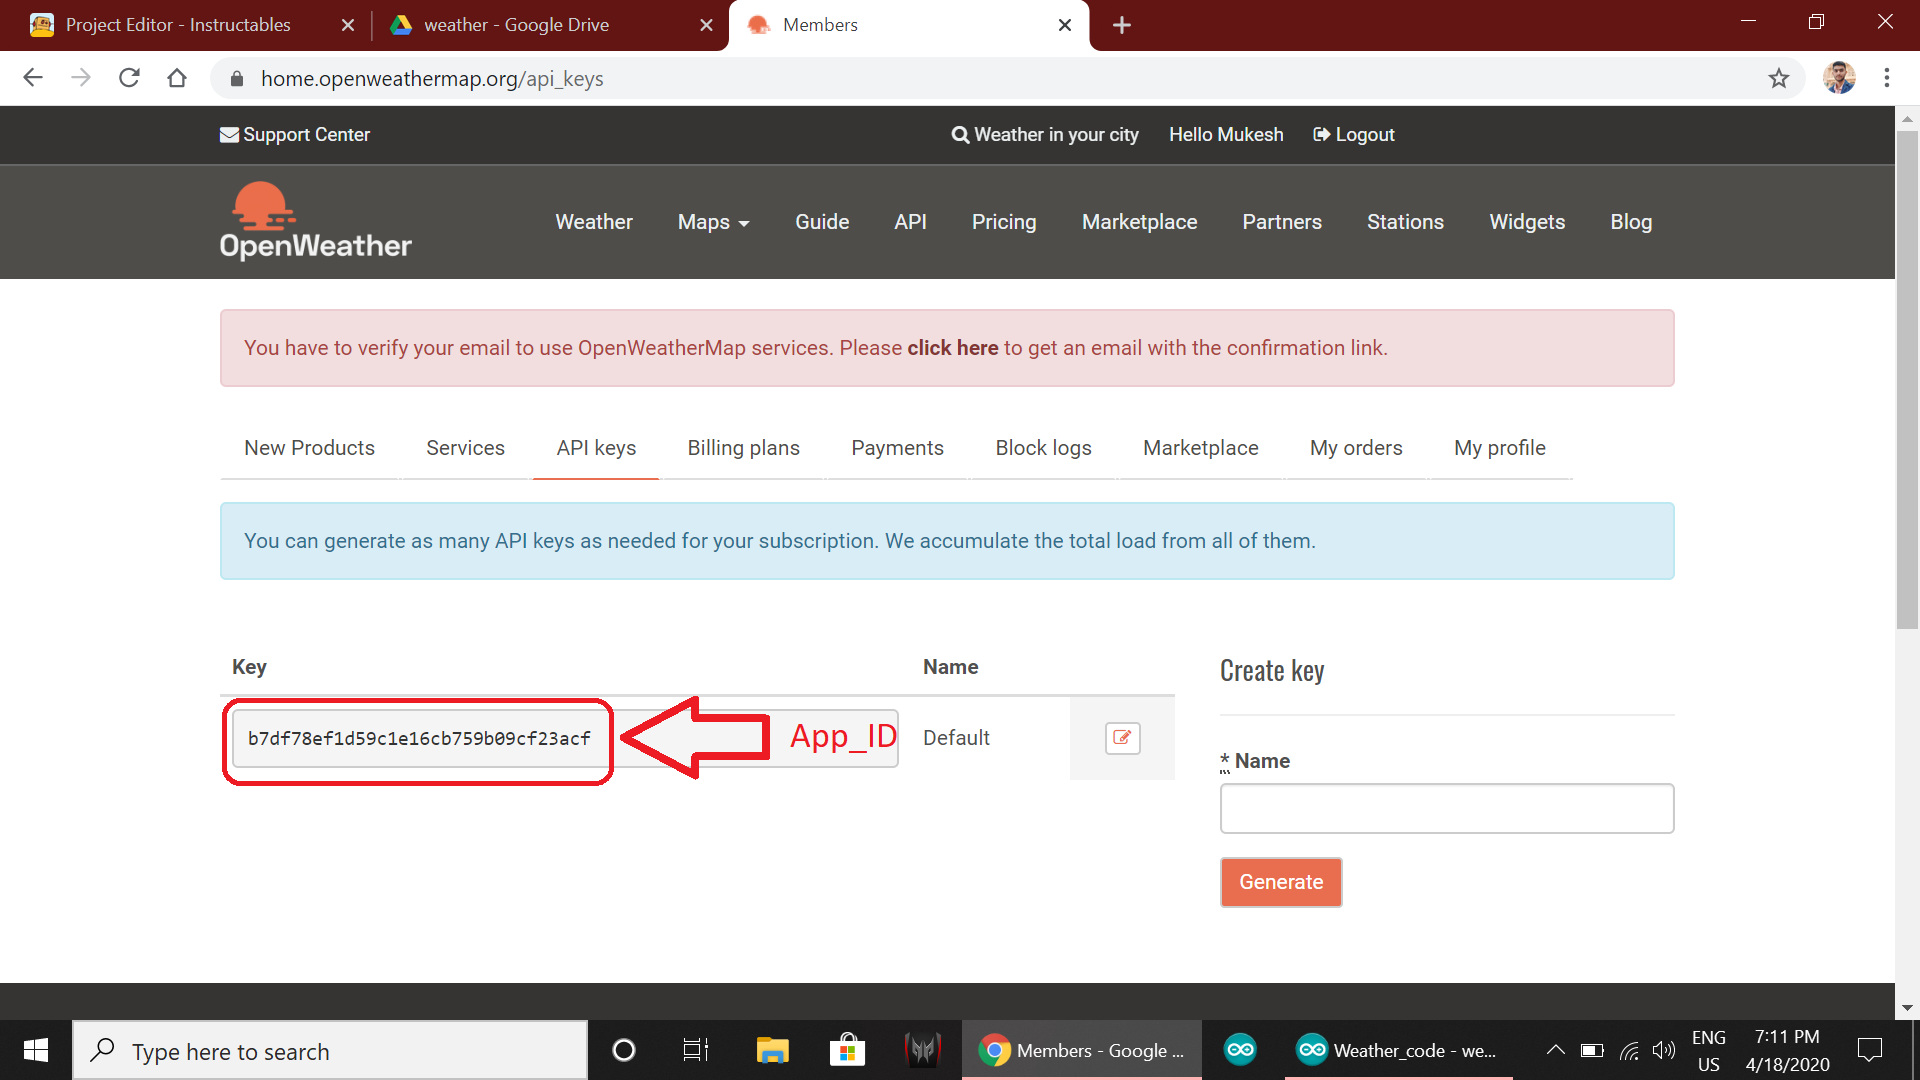
Task: Open the Pricing nav item
Action: click(1004, 222)
